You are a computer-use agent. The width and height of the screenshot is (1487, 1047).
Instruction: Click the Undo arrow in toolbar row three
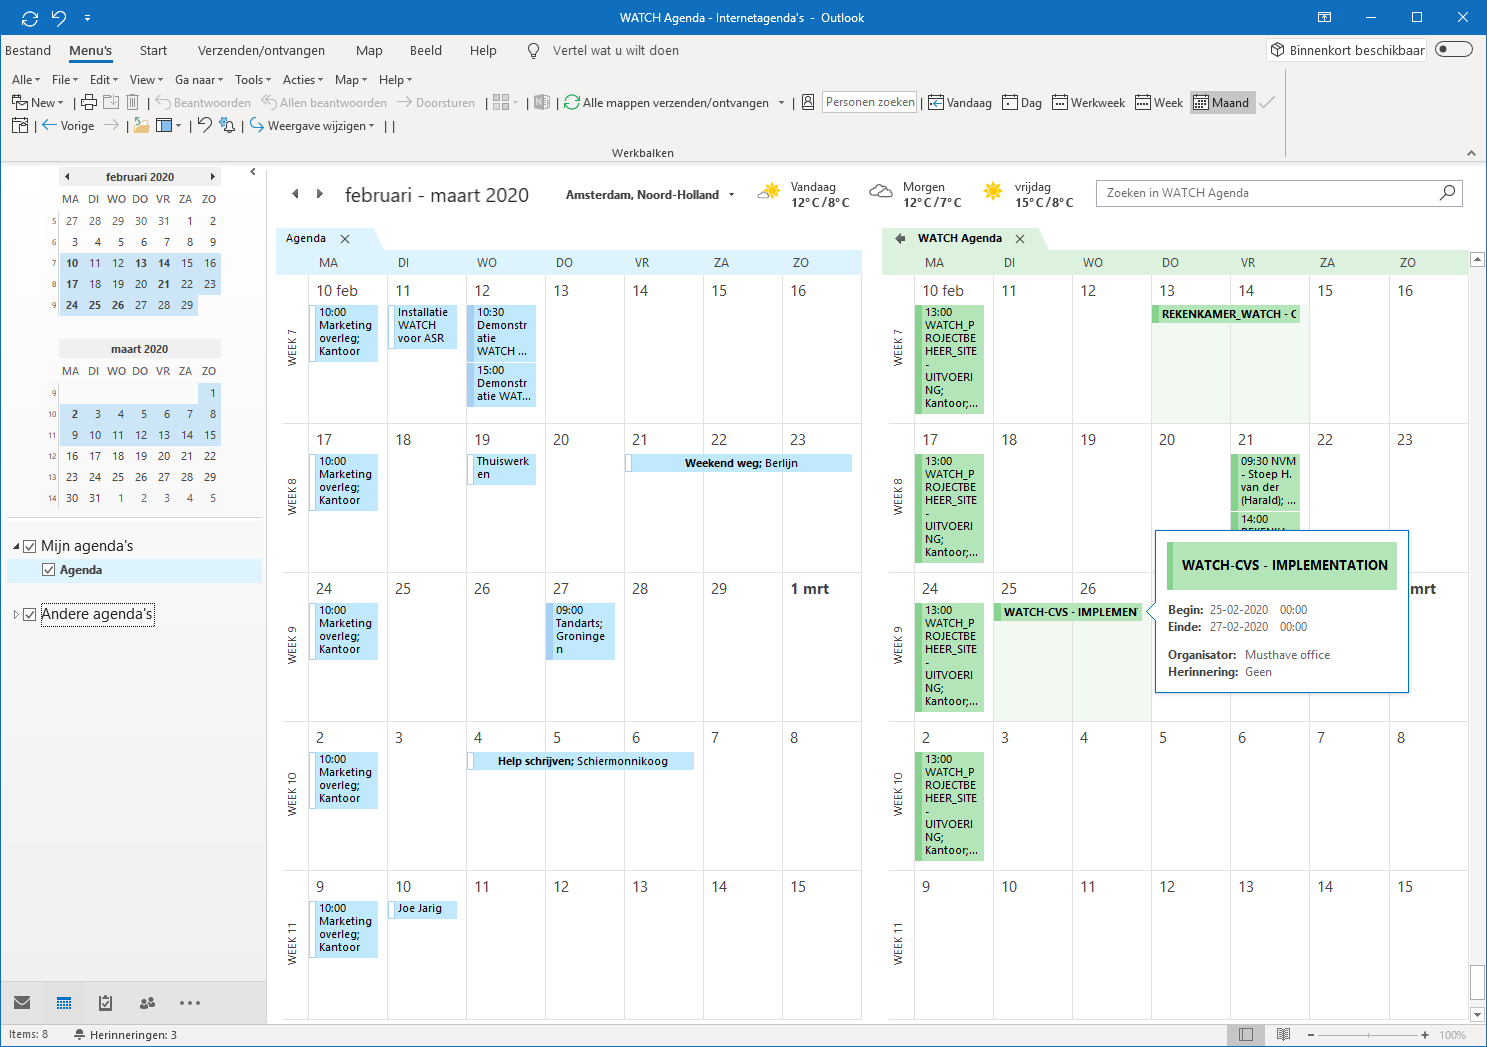pos(205,125)
